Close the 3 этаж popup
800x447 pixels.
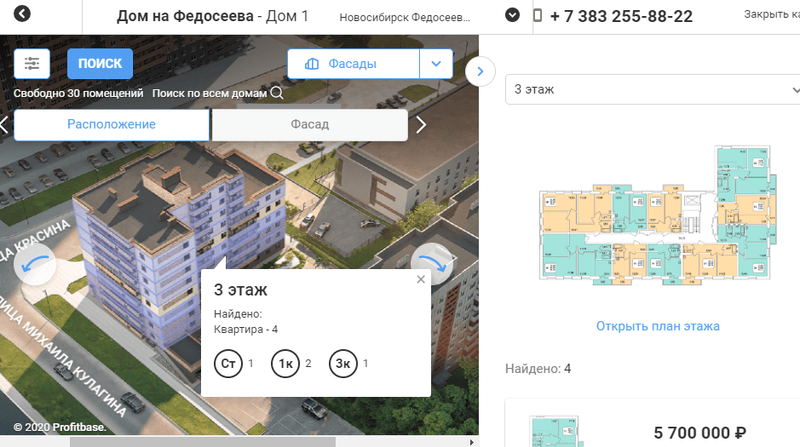pos(421,280)
